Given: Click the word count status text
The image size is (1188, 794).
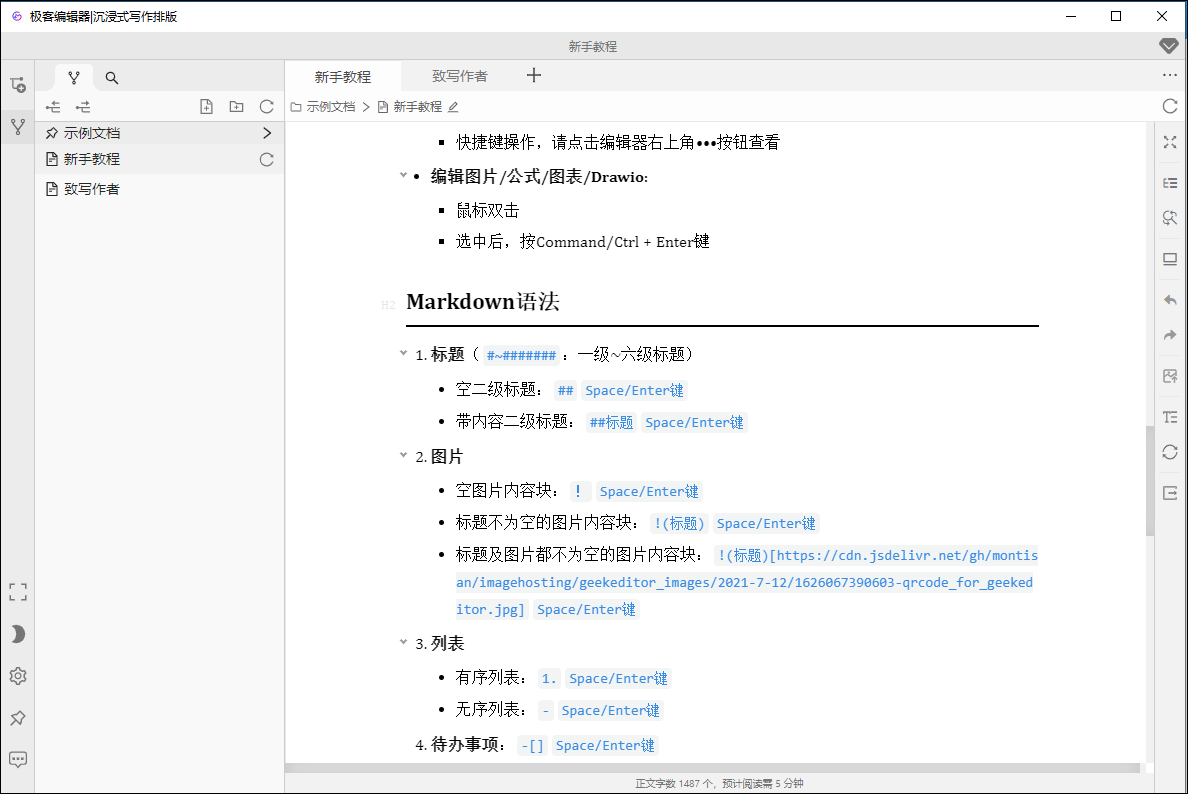Looking at the screenshot, I should click(719, 783).
